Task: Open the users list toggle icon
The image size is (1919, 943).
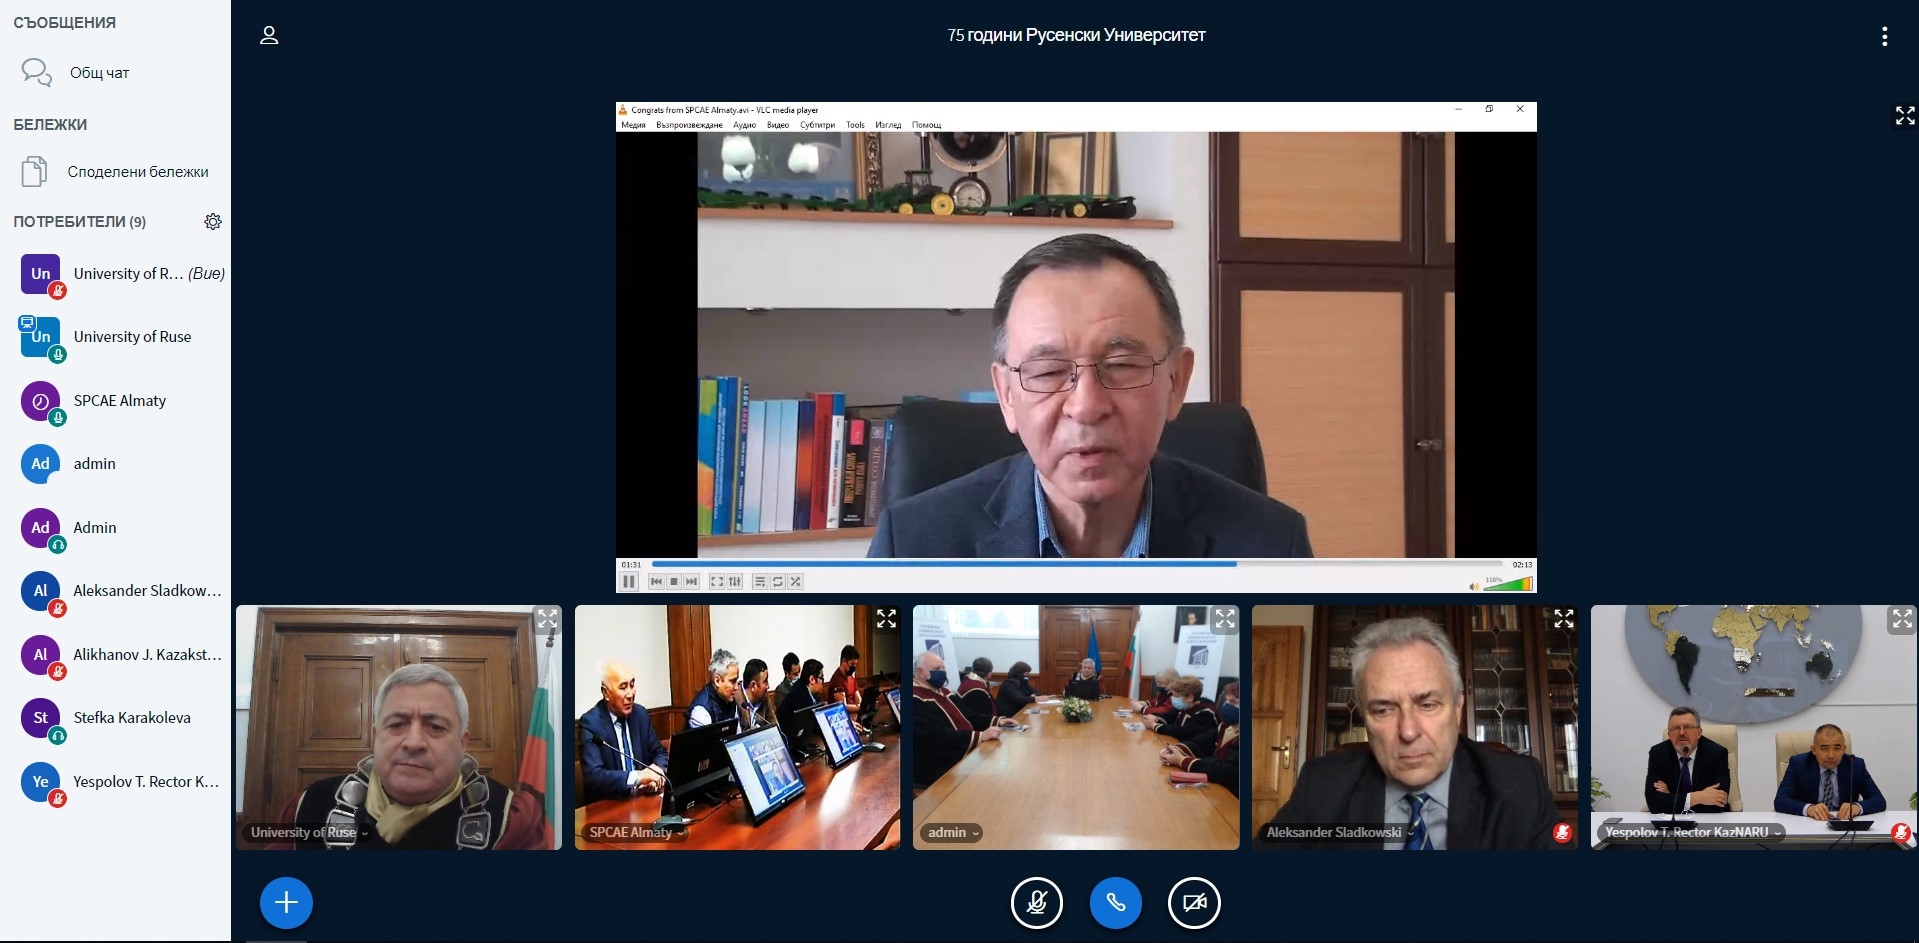Action: pyautogui.click(x=269, y=36)
